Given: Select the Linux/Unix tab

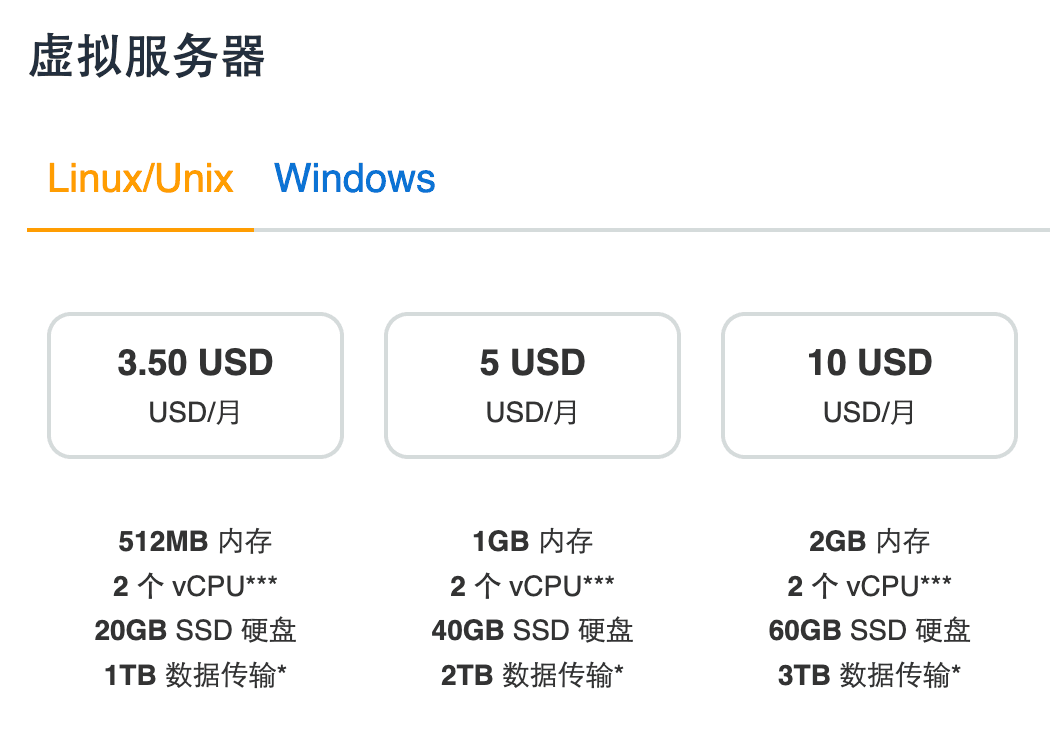Looking at the screenshot, I should point(141,179).
